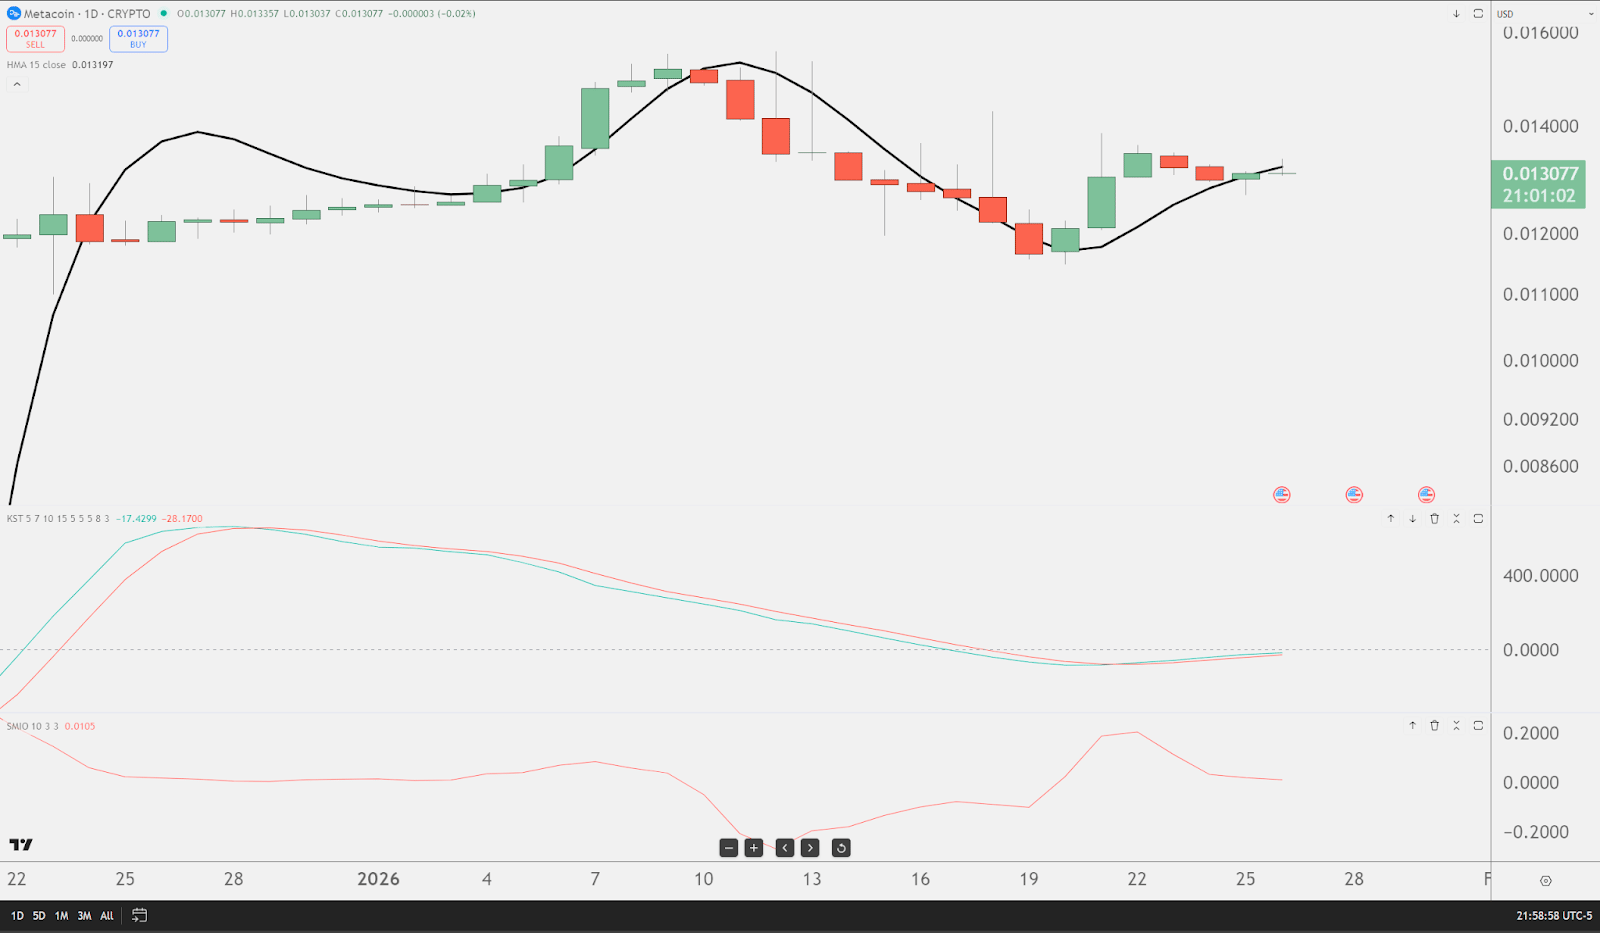1600x933 pixels.
Task: Click the SMIO value 0.0105
Action: (x=80, y=726)
